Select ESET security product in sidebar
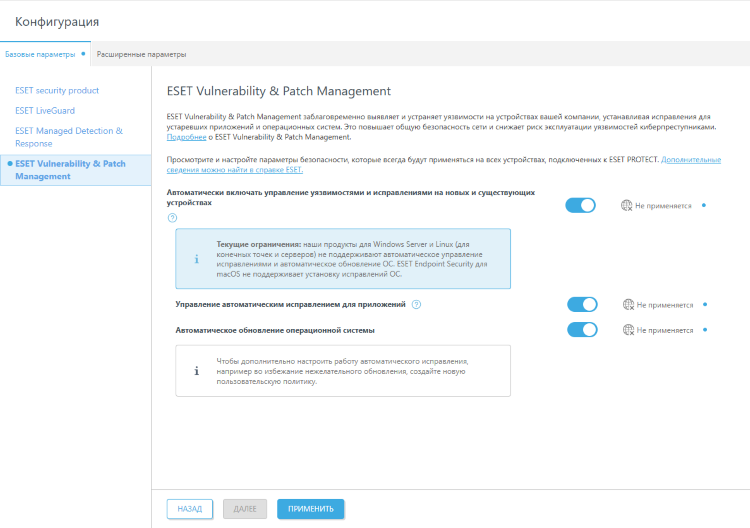 (x=57, y=90)
